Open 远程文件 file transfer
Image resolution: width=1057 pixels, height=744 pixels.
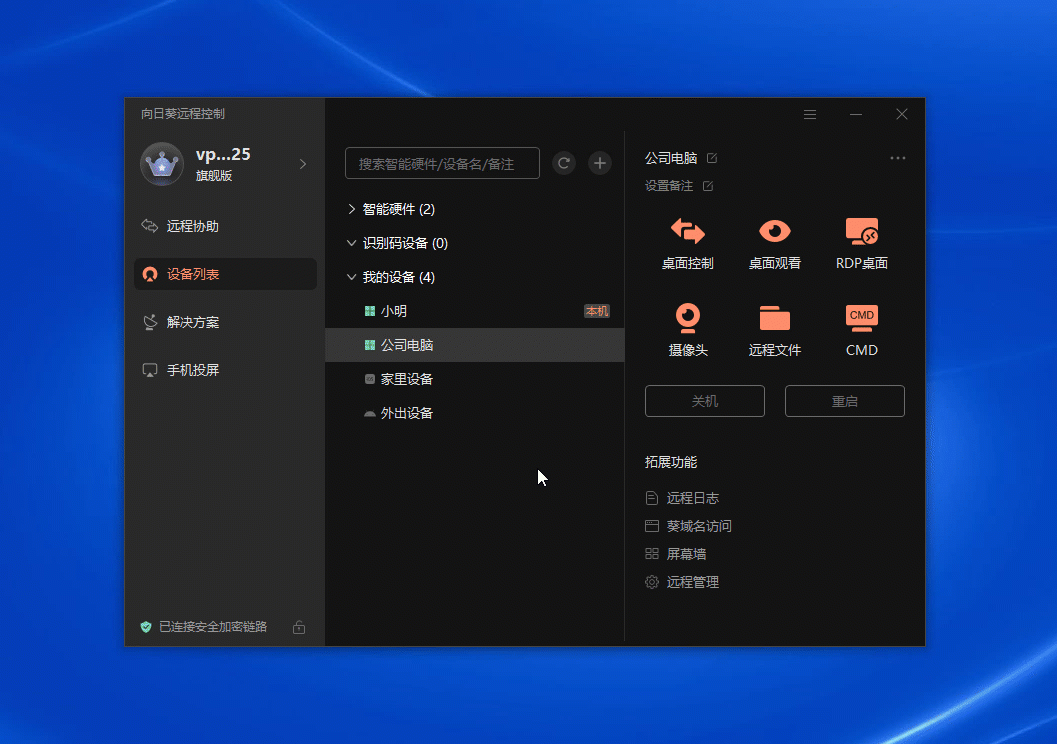(774, 330)
